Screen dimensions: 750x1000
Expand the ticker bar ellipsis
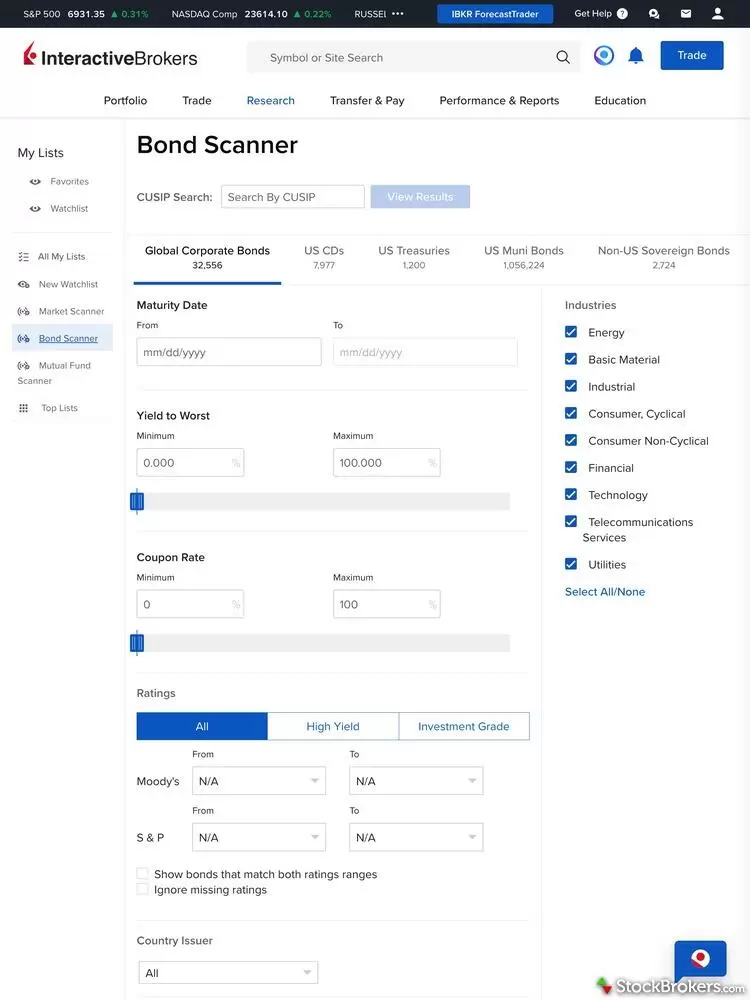pos(398,13)
